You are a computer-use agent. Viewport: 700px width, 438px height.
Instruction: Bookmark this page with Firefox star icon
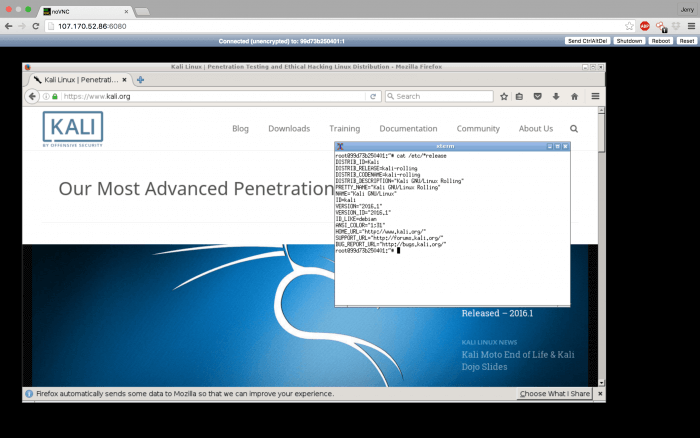coord(504,96)
